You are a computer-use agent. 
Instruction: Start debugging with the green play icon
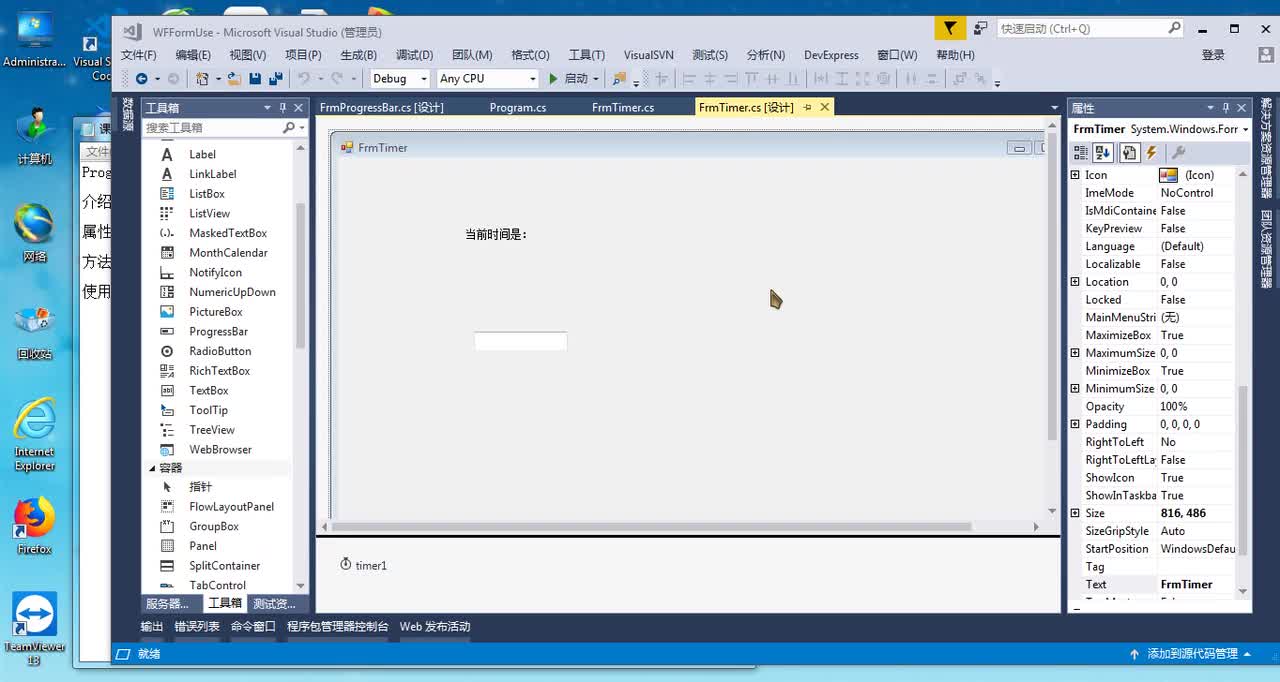click(553, 78)
